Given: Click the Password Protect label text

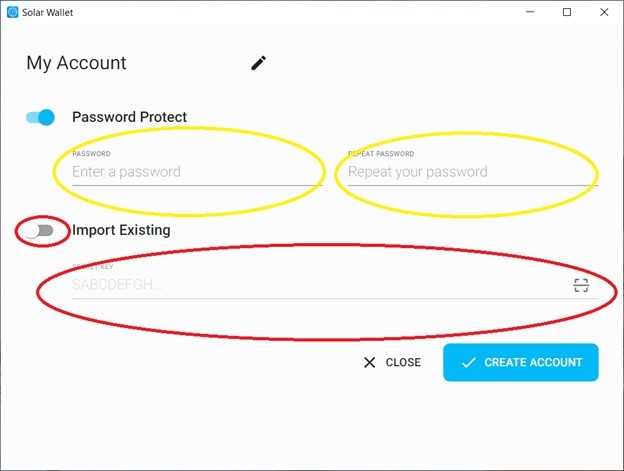Looking at the screenshot, I should 129,117.
